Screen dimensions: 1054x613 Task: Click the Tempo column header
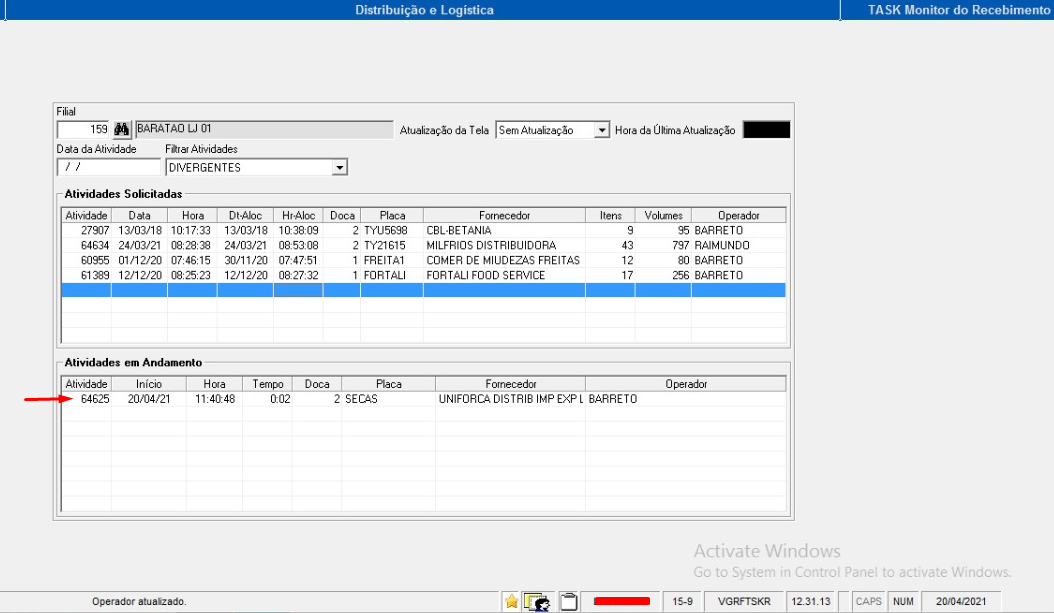pyautogui.click(x=268, y=384)
